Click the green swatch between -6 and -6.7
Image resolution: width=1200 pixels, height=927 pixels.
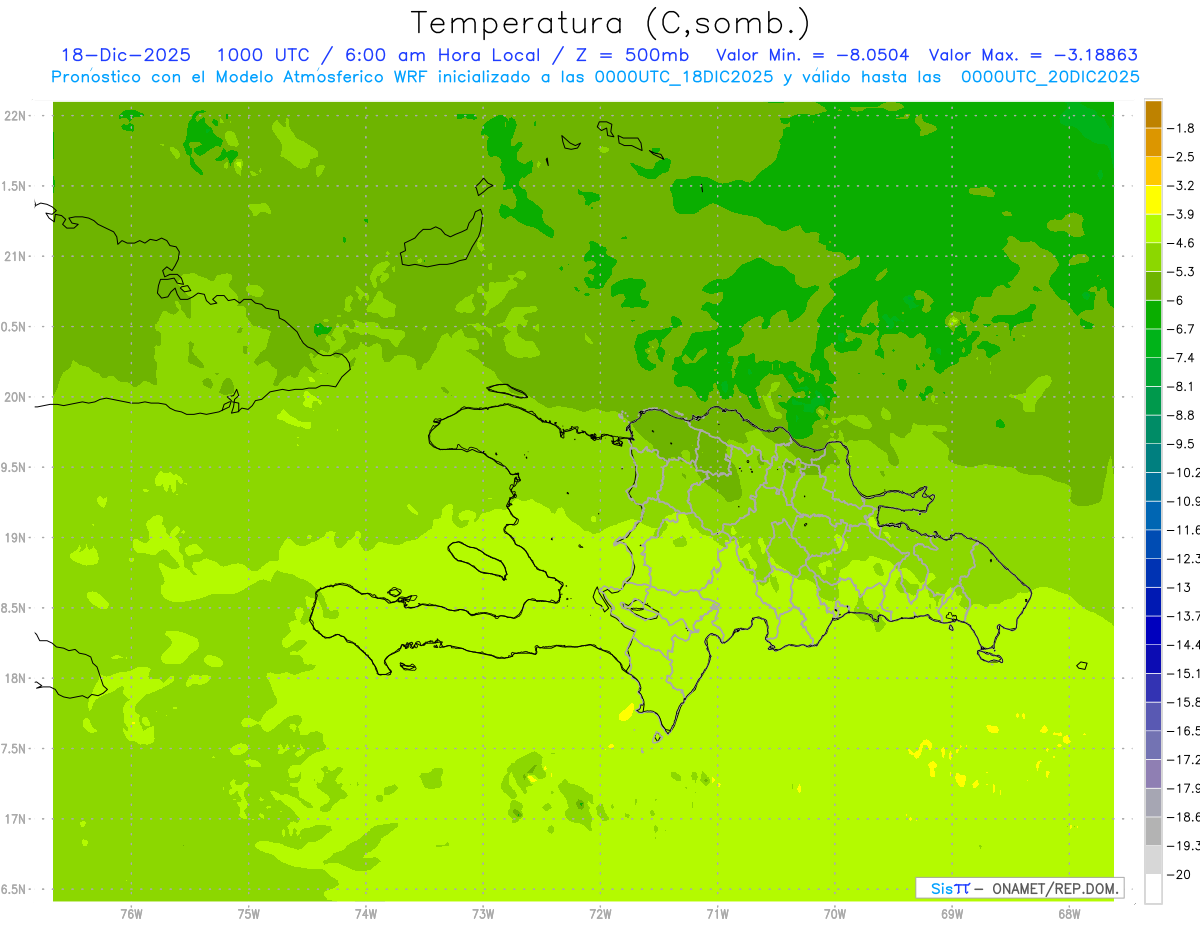coord(1153,315)
